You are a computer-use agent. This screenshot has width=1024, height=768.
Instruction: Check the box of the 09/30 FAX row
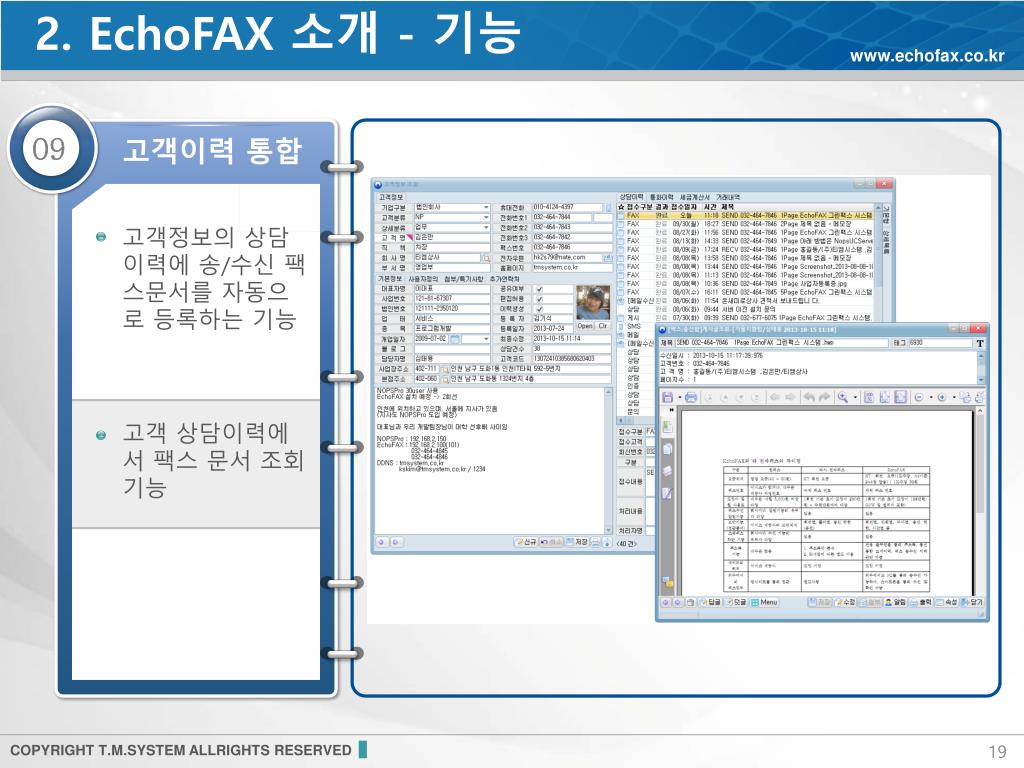621,224
